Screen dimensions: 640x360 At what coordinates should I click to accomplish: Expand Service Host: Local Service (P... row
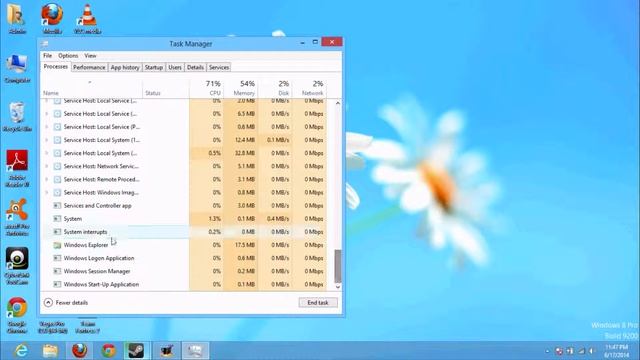point(47,127)
